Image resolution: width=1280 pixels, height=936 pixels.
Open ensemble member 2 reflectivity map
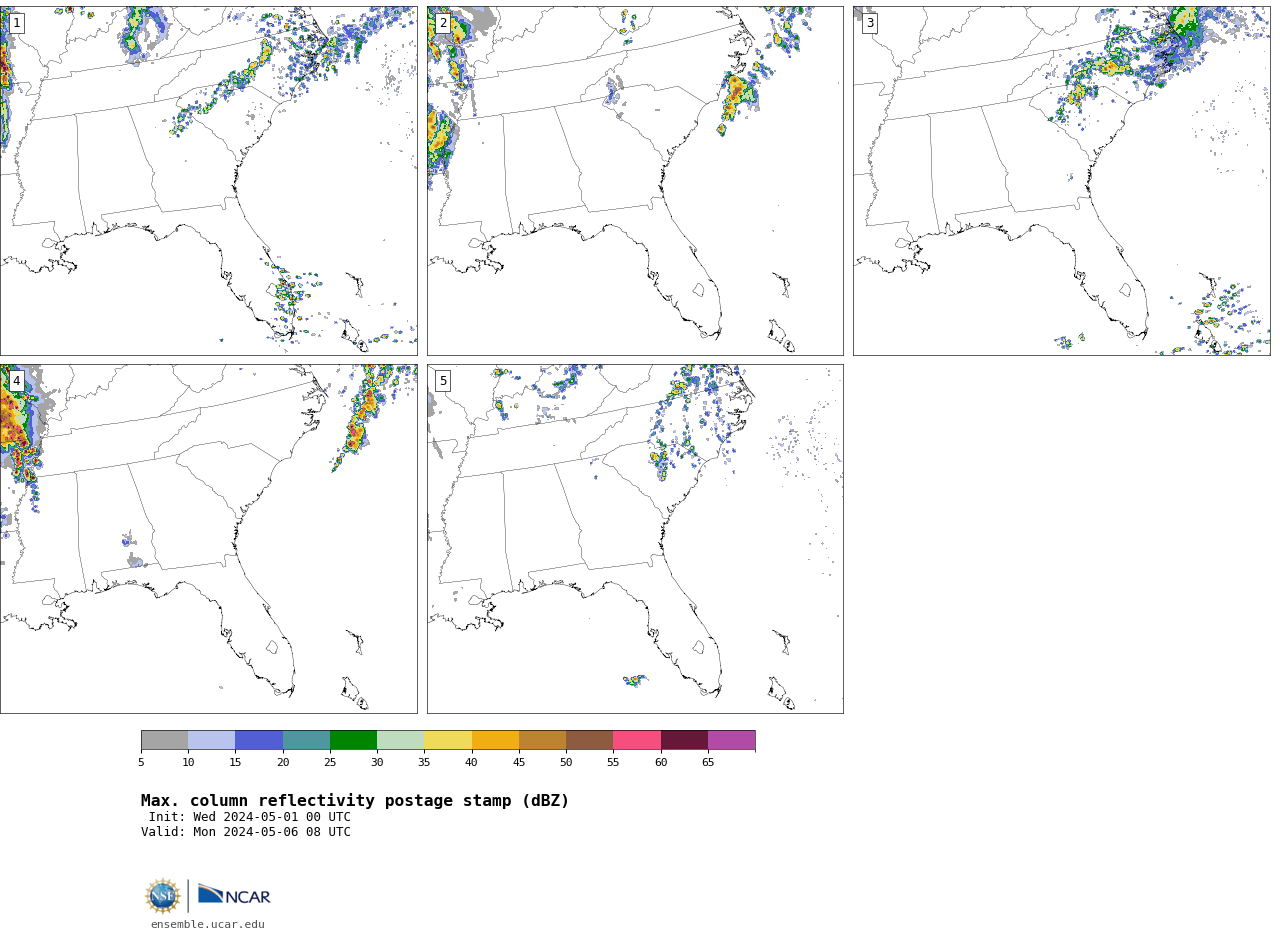click(x=635, y=181)
